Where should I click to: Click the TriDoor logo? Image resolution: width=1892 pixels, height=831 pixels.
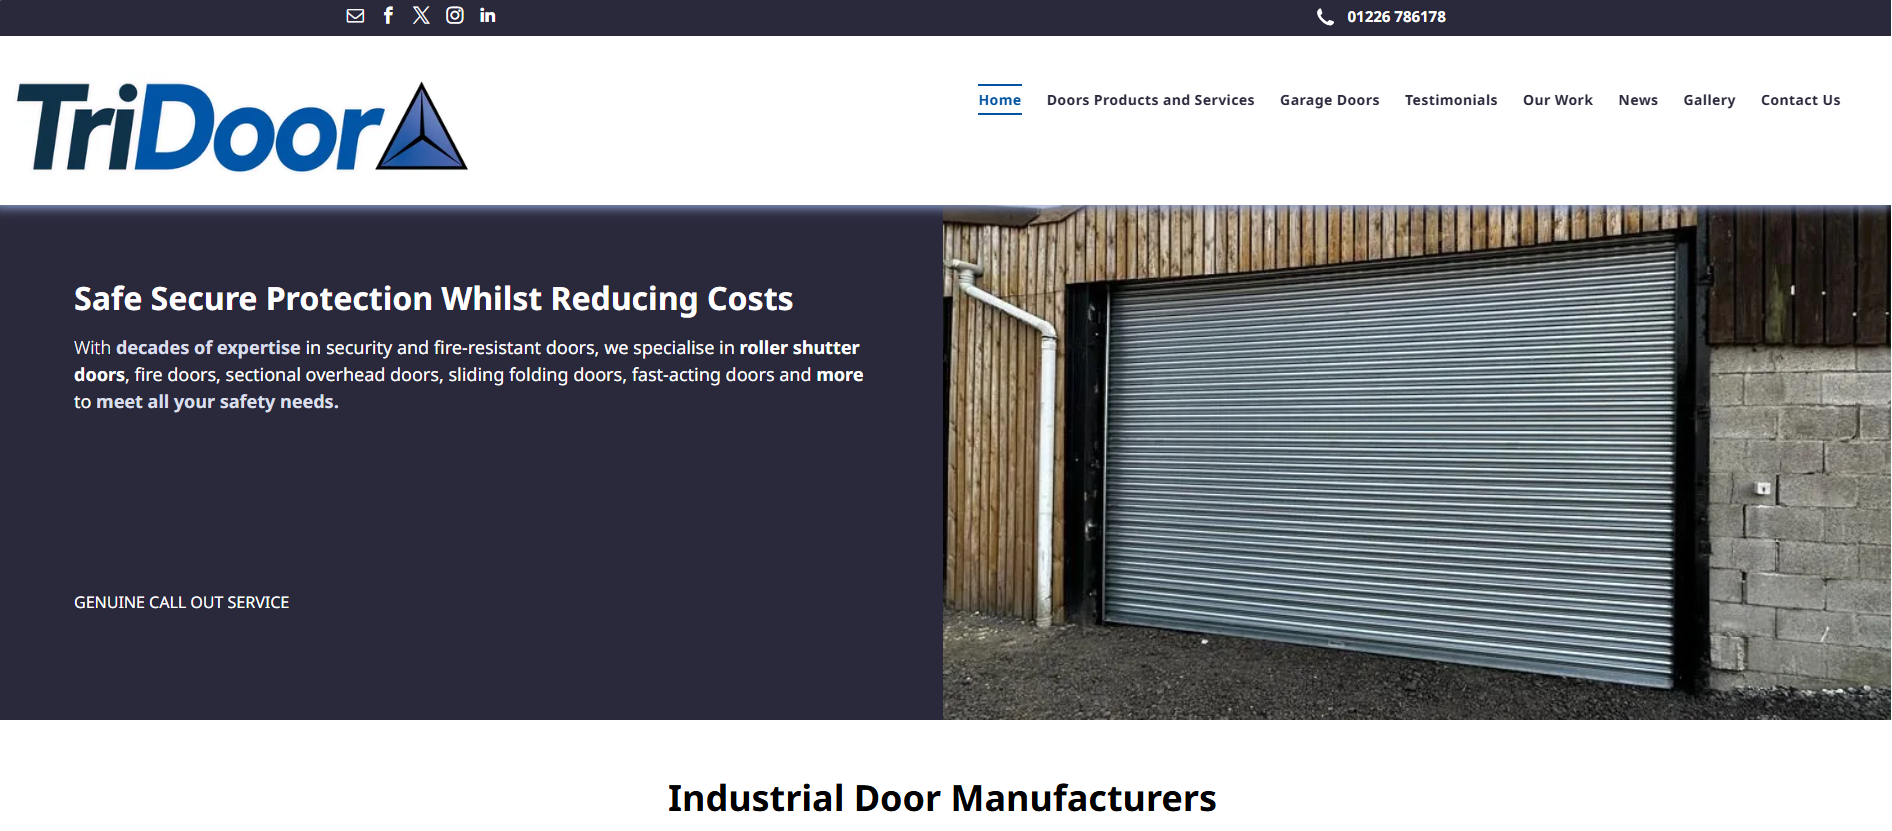point(200,128)
